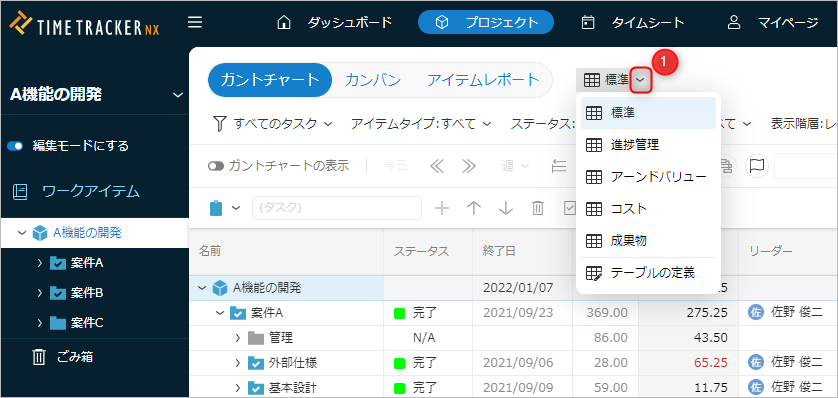Open テーブルの定義 menu entry
The width and height of the screenshot is (838, 398).
[648, 273]
